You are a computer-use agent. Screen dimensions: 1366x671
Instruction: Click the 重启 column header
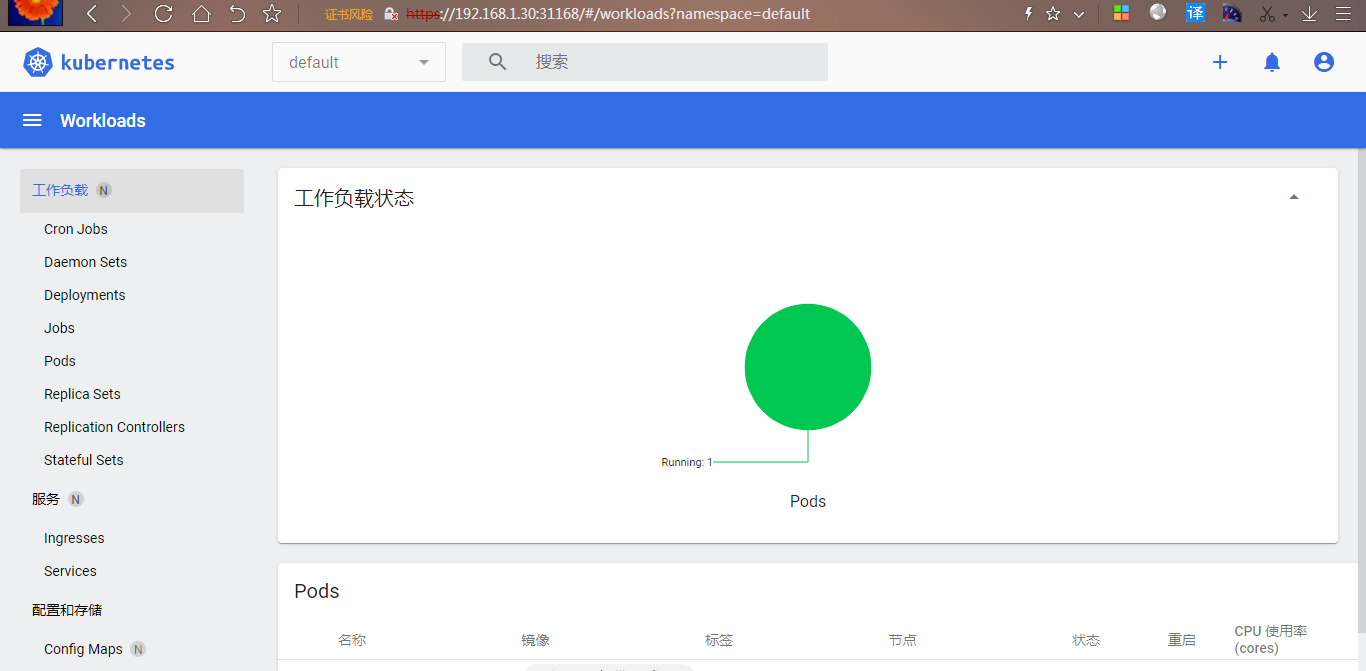pyautogui.click(x=1182, y=640)
